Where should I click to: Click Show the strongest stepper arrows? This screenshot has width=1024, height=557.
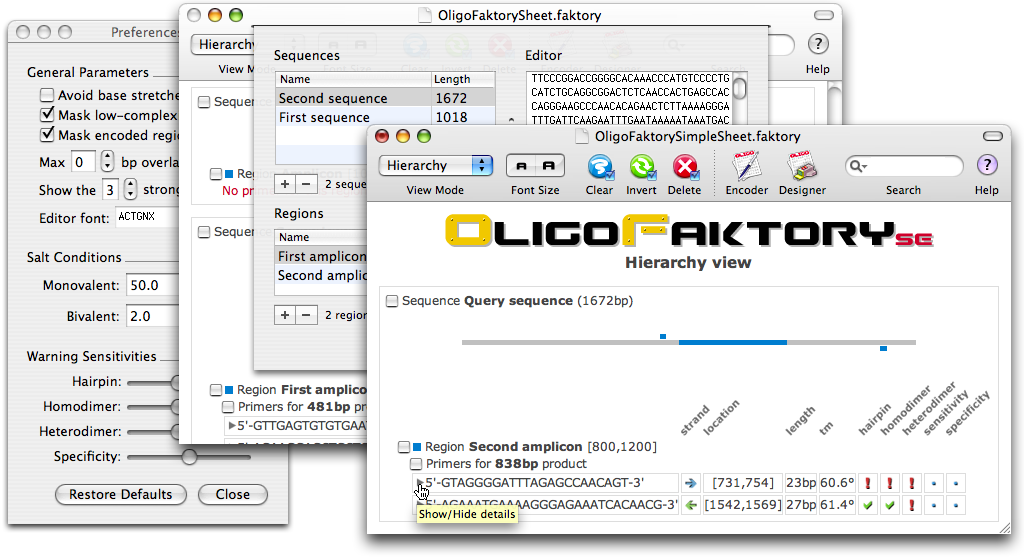(x=131, y=190)
